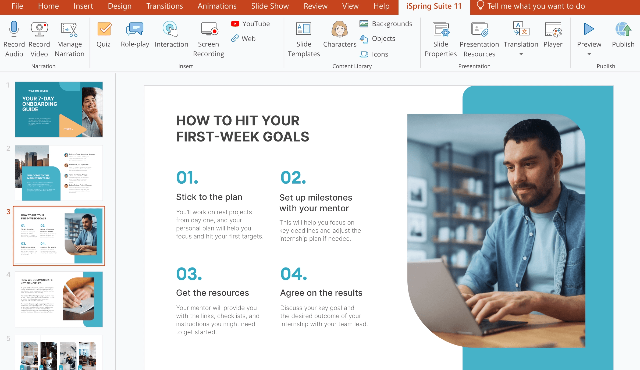Publish the presentation
The height and width of the screenshot is (370, 640).
623,35
